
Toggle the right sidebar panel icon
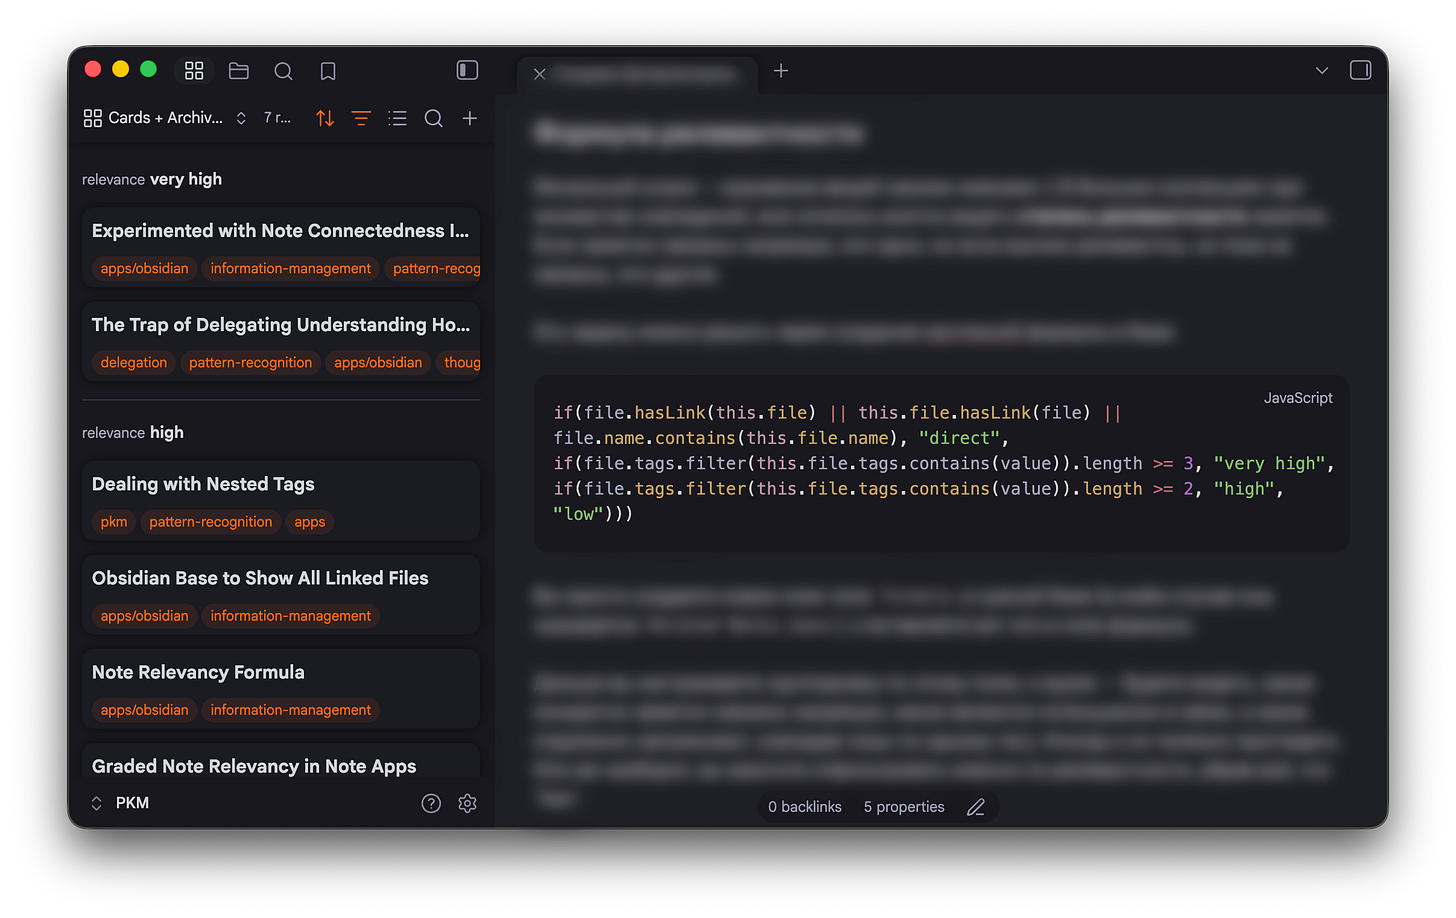1360,70
